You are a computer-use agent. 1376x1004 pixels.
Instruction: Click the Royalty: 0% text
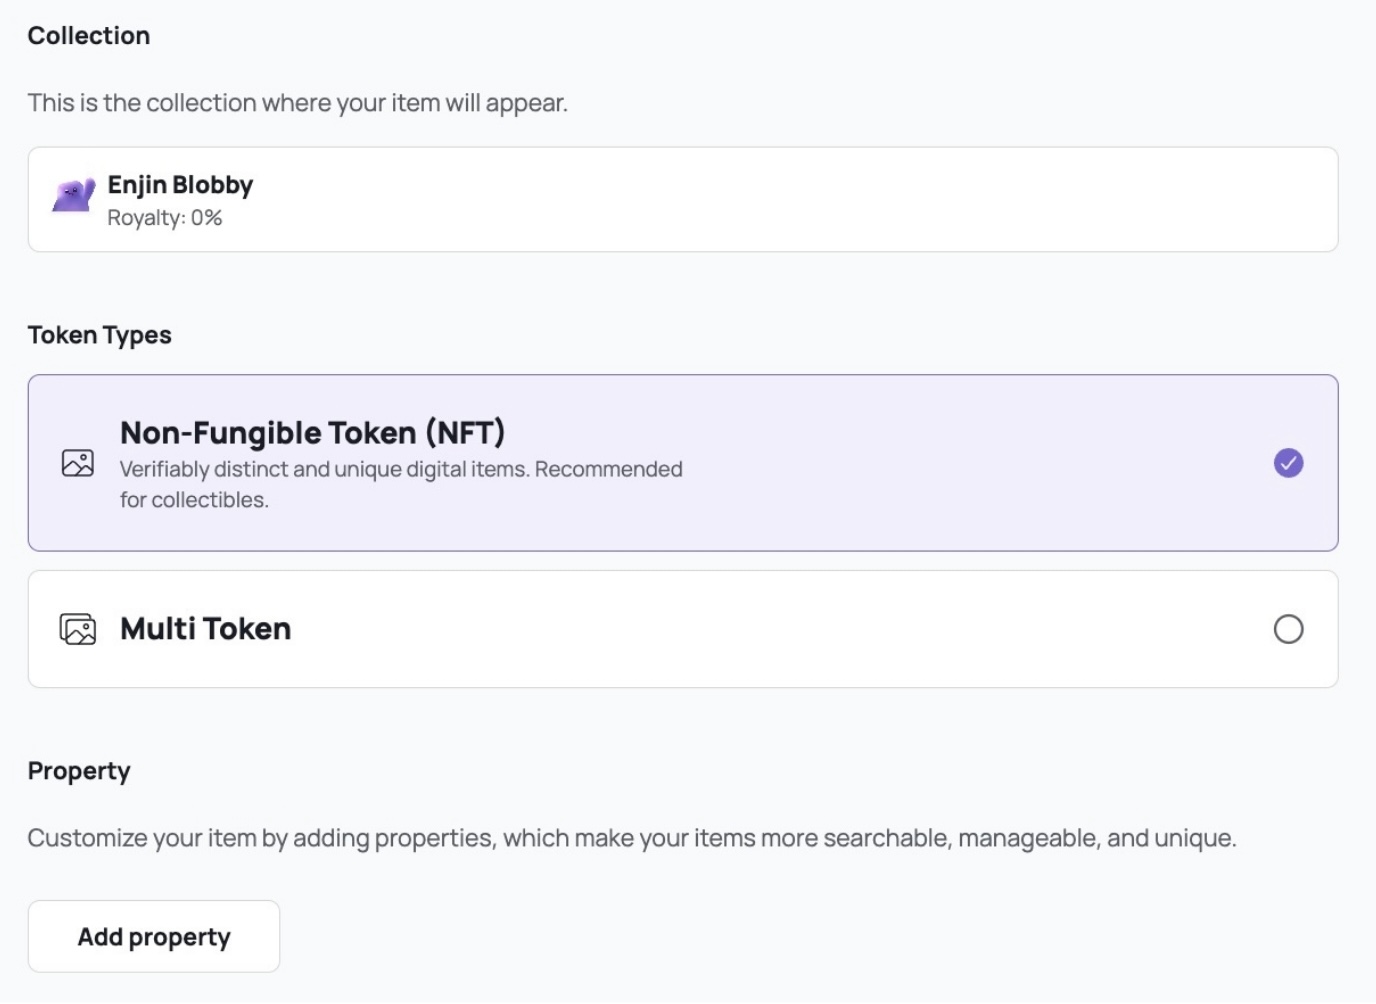[x=165, y=218]
